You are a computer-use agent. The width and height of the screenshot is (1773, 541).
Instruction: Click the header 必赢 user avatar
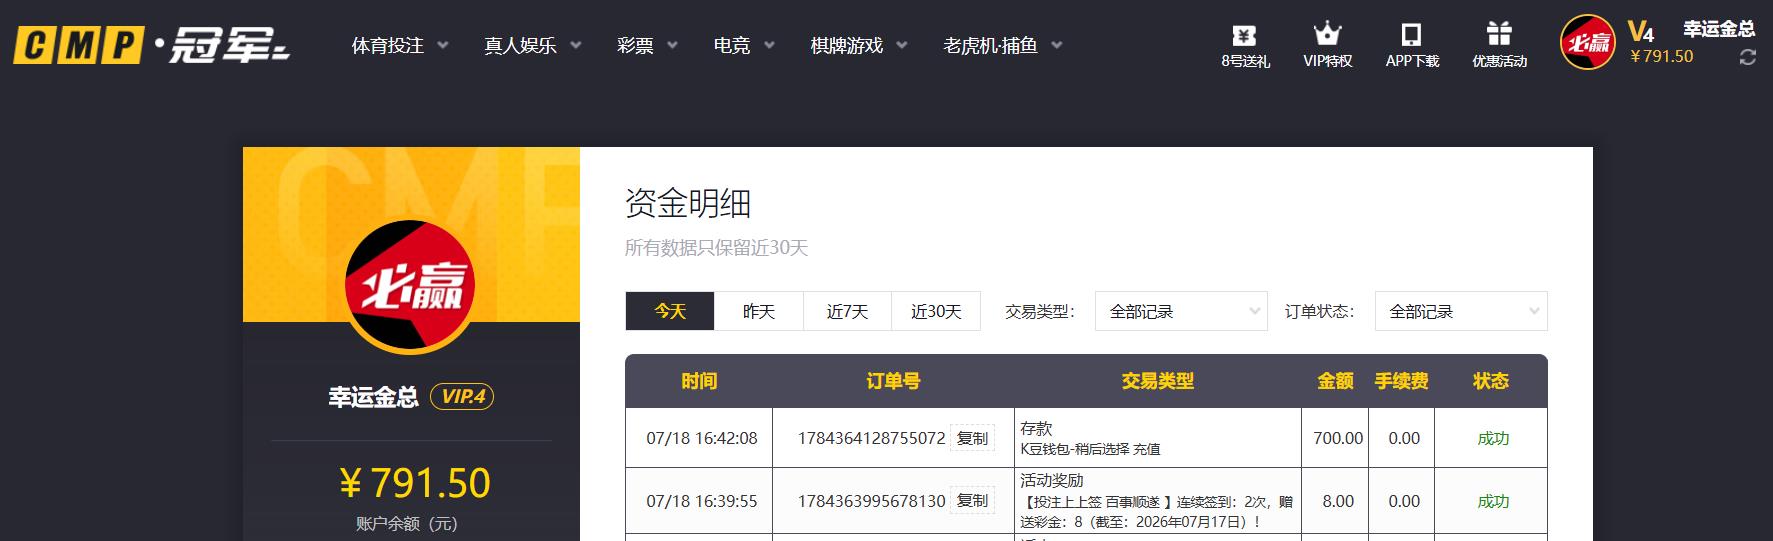click(x=1588, y=43)
